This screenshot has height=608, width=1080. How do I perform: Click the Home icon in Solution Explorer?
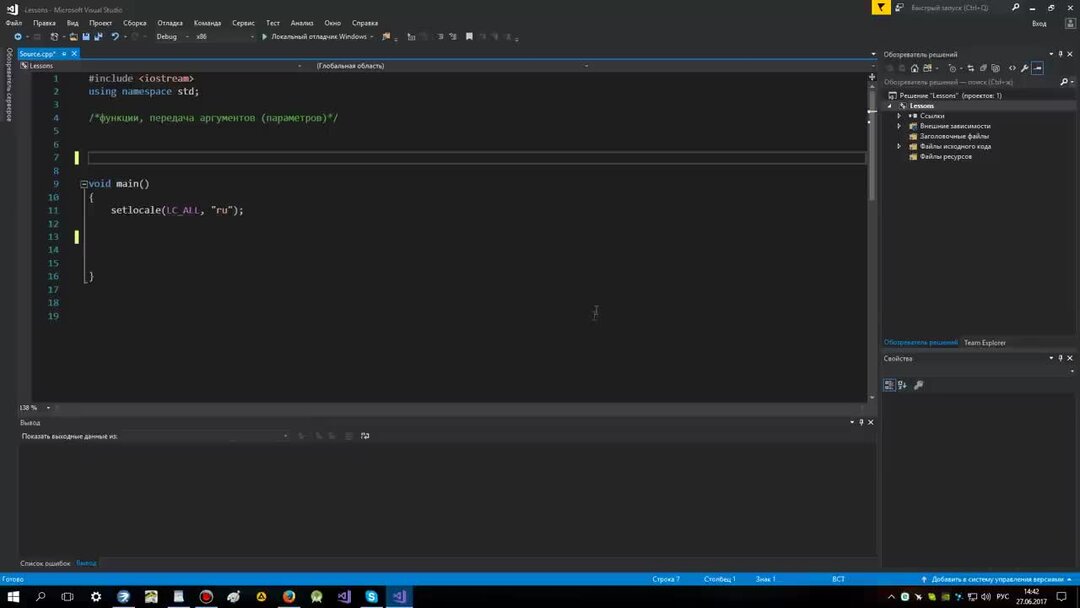click(x=915, y=68)
